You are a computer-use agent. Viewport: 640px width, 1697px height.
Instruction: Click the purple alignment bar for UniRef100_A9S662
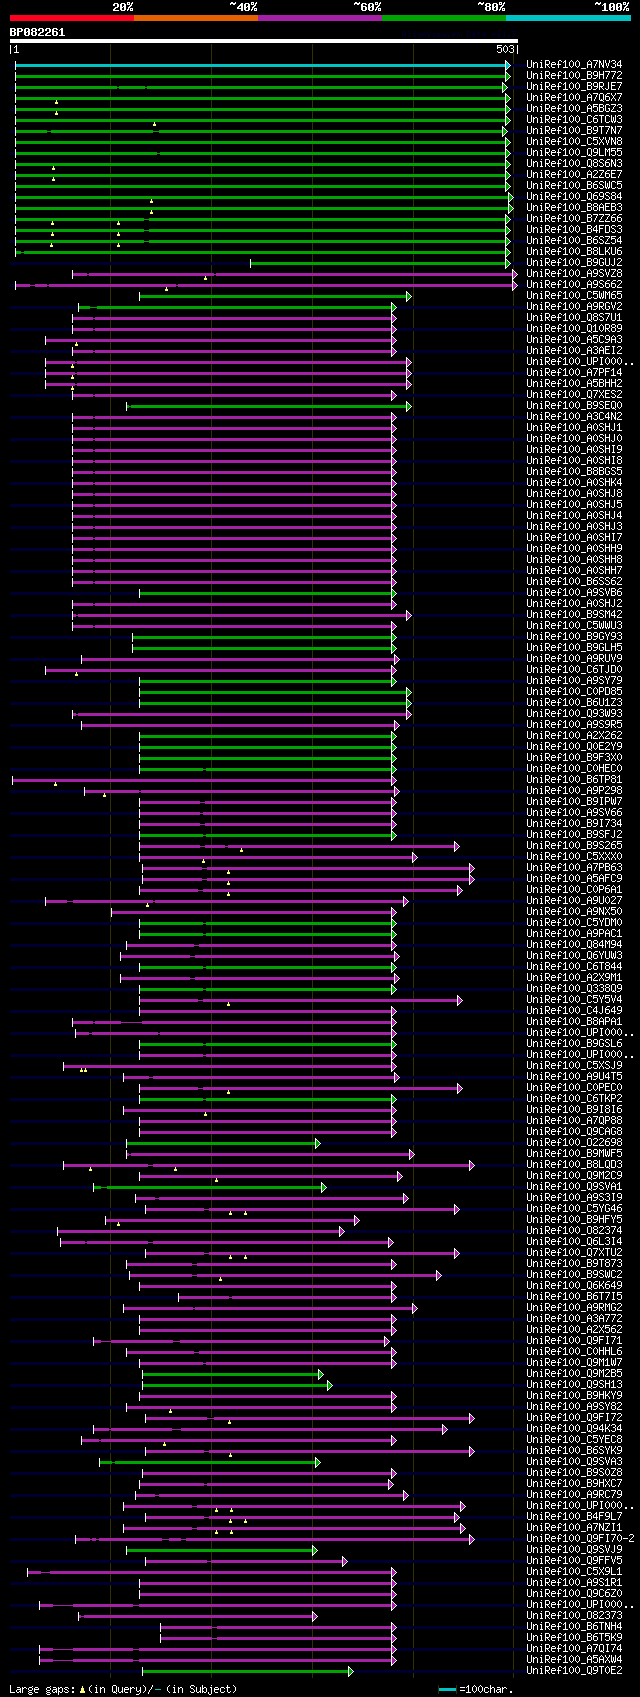click(x=266, y=285)
